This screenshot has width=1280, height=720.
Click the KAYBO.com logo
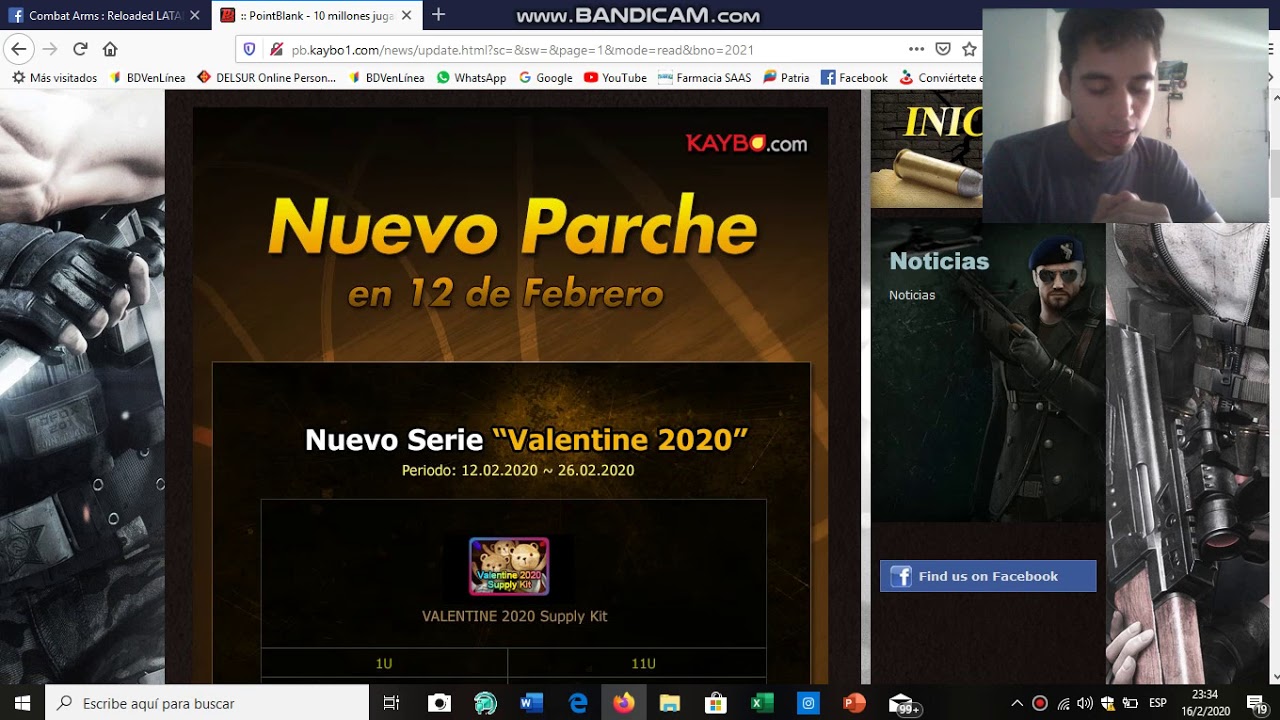click(746, 143)
